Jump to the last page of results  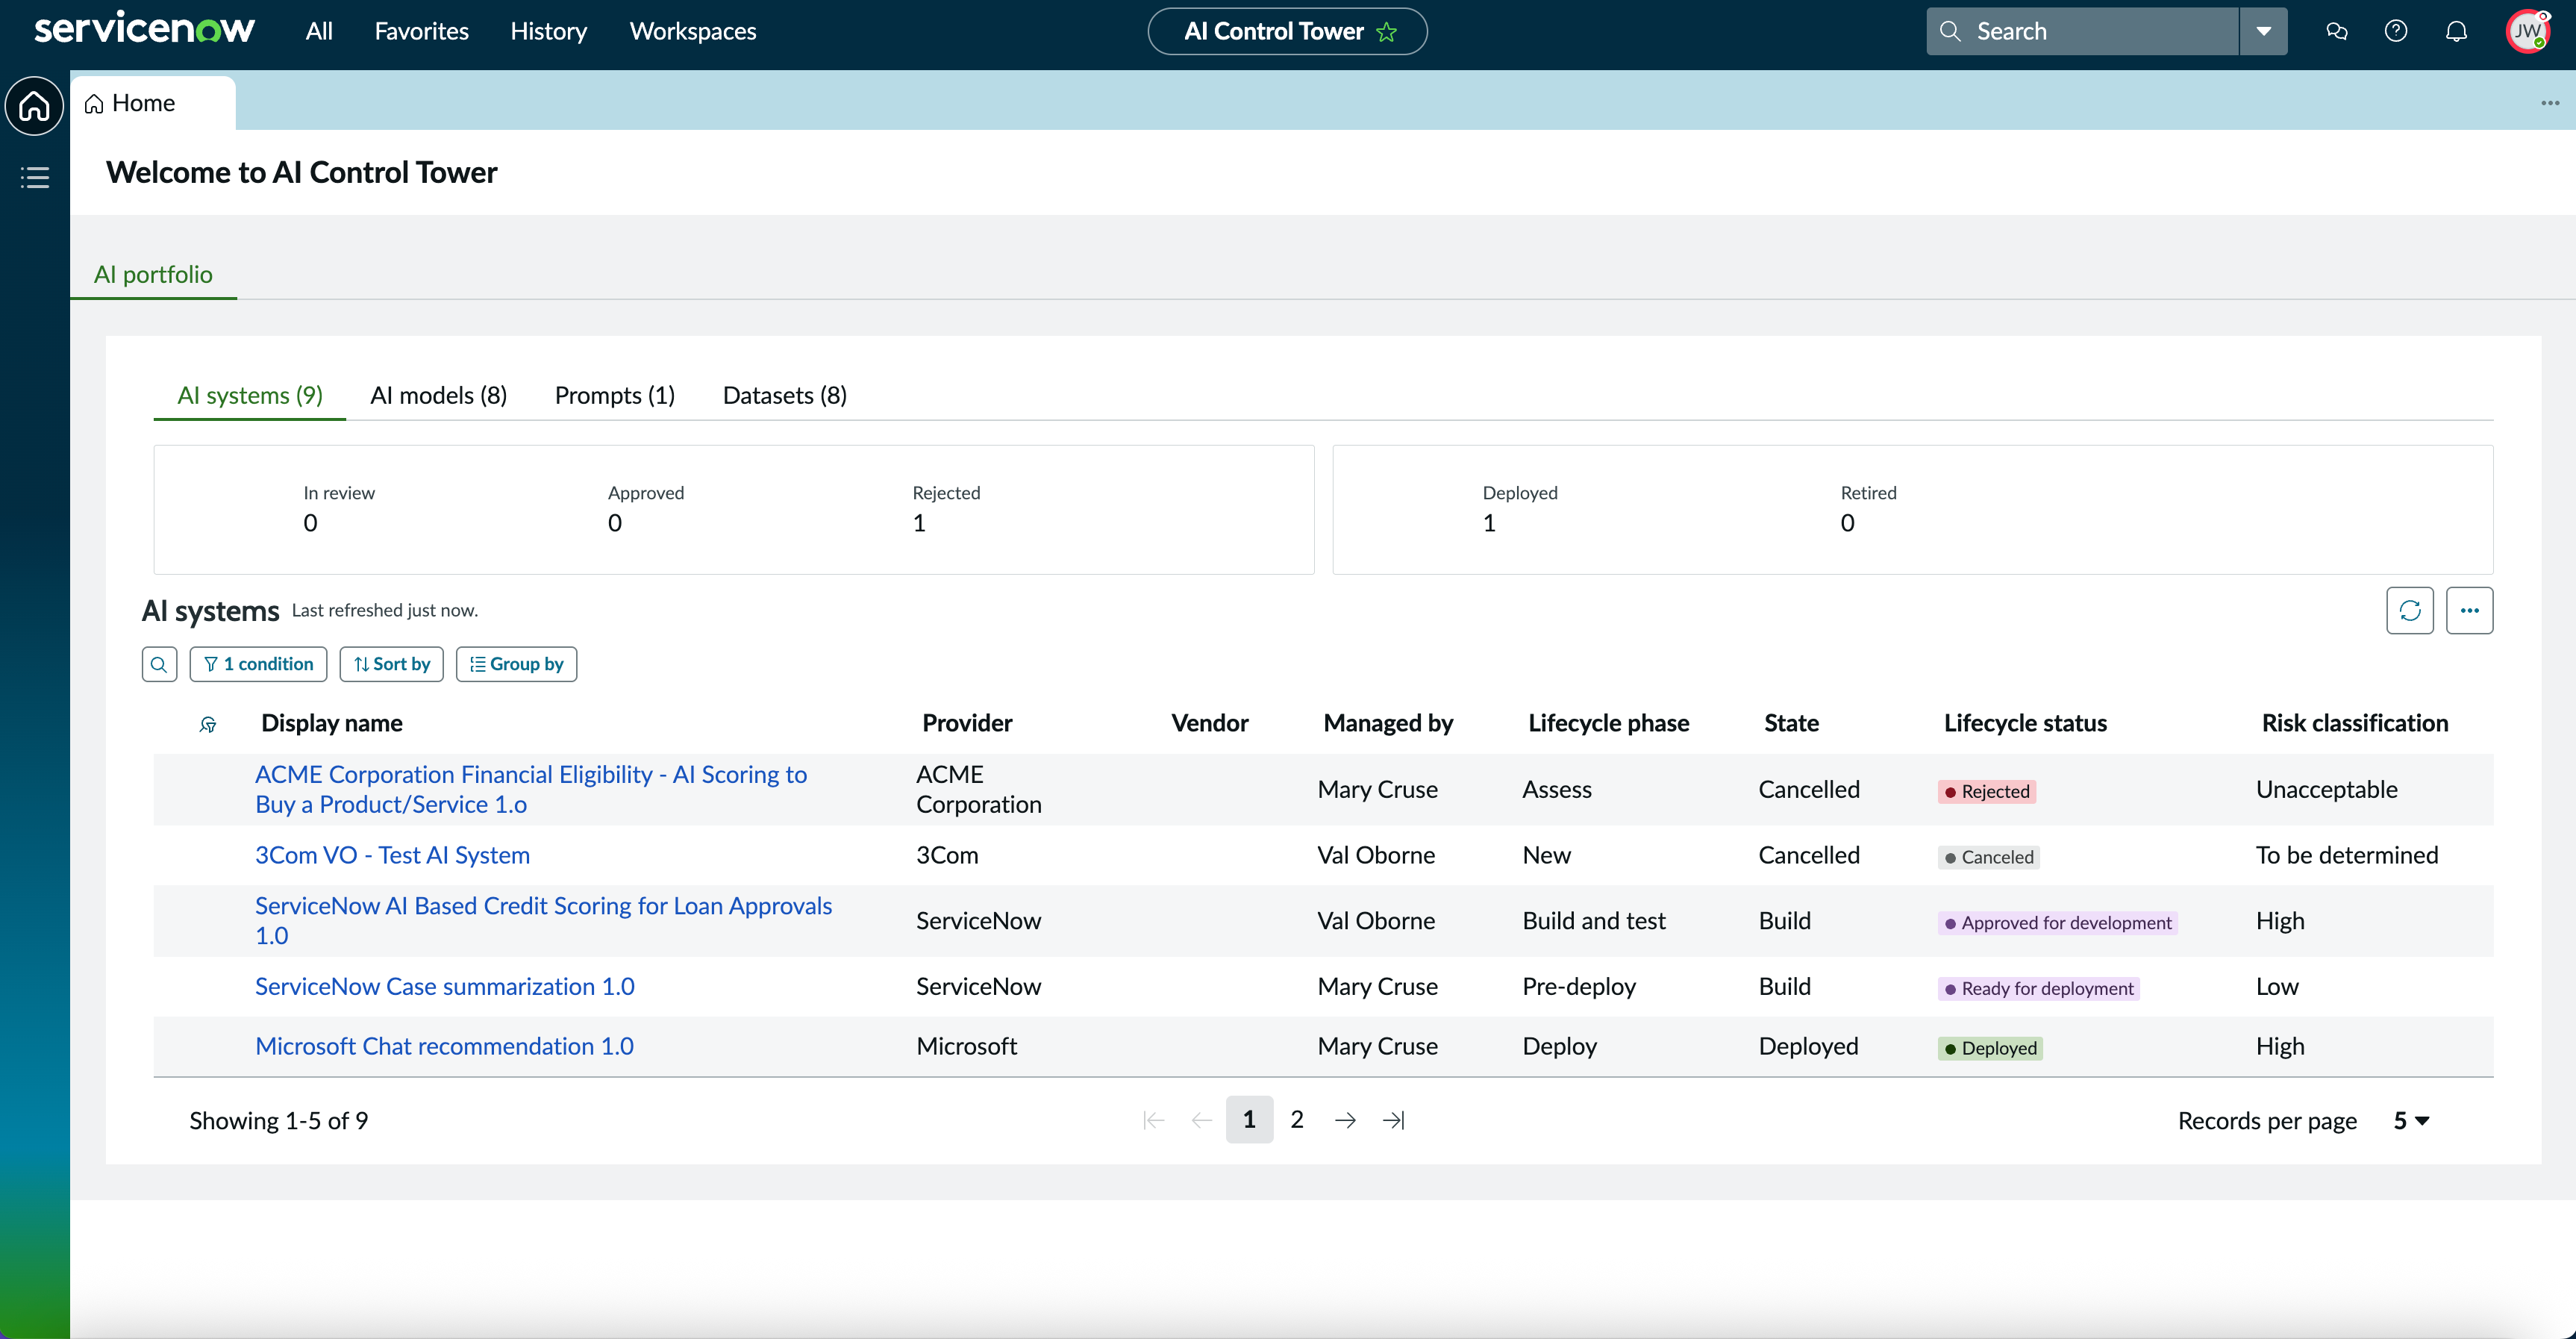pyautogui.click(x=1394, y=1120)
